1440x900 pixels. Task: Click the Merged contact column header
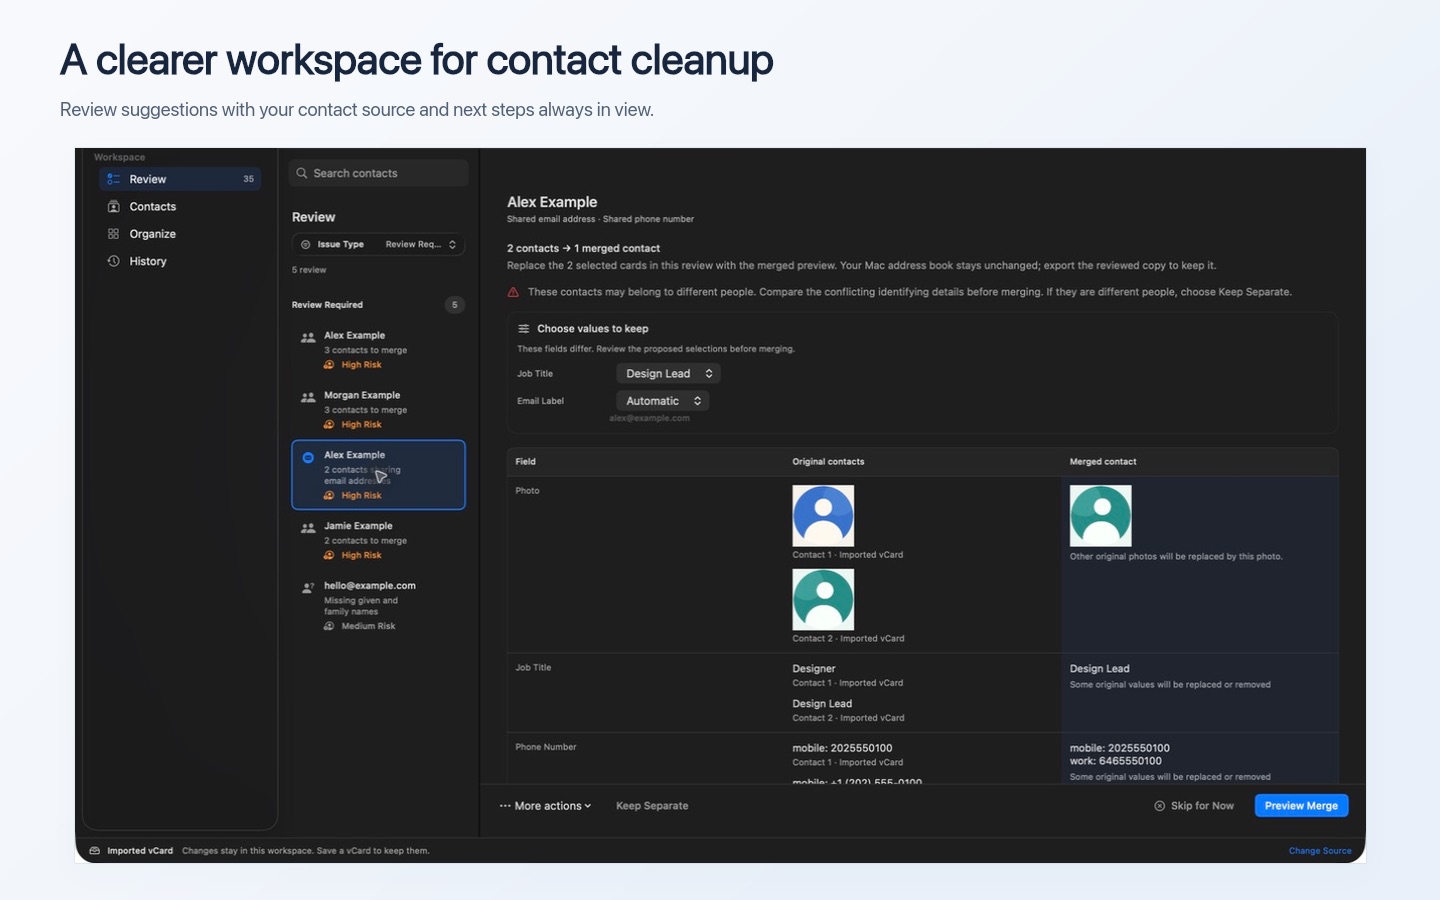pyautogui.click(x=1103, y=462)
